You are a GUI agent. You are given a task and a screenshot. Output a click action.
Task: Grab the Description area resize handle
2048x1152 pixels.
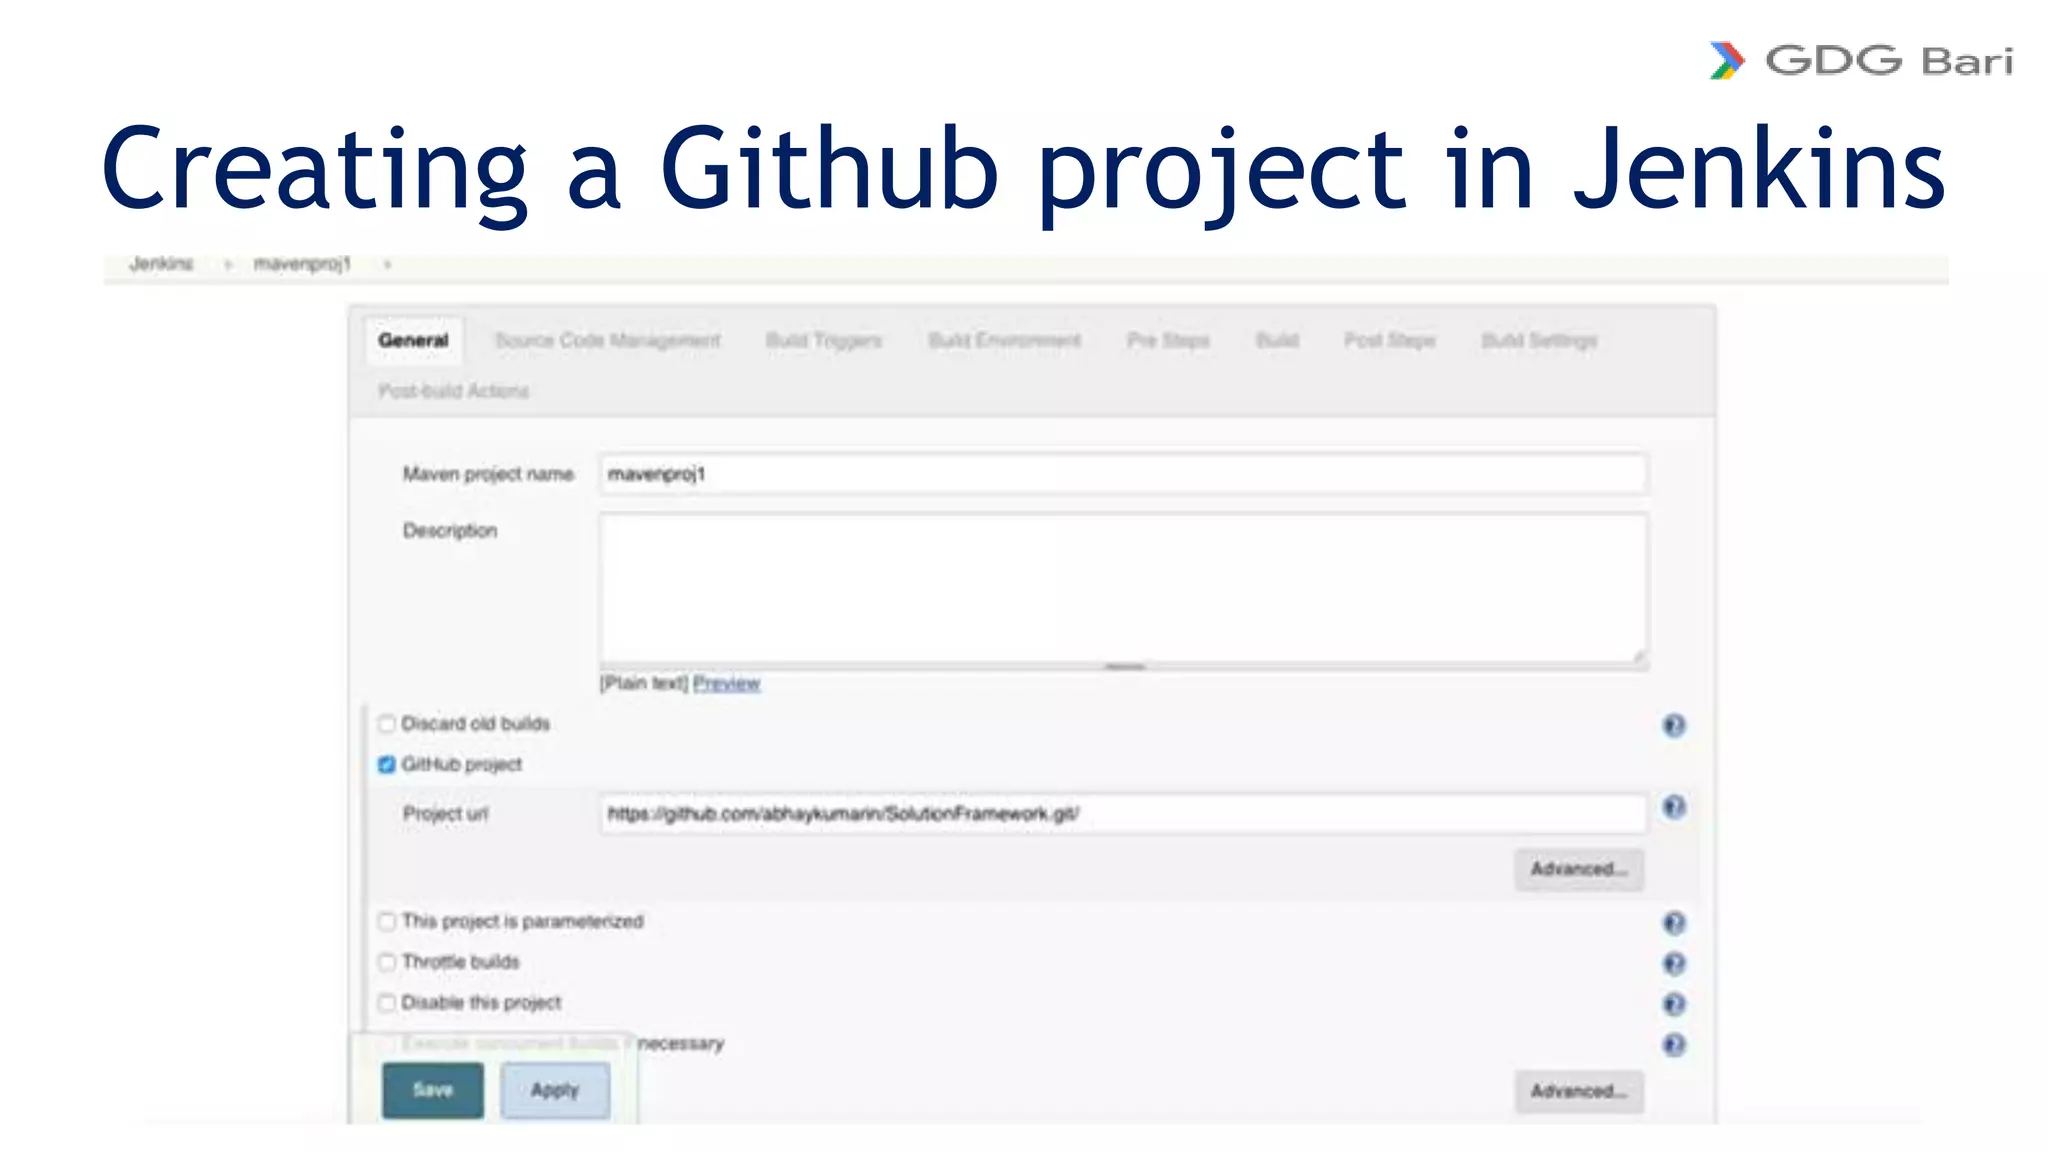(1124, 666)
